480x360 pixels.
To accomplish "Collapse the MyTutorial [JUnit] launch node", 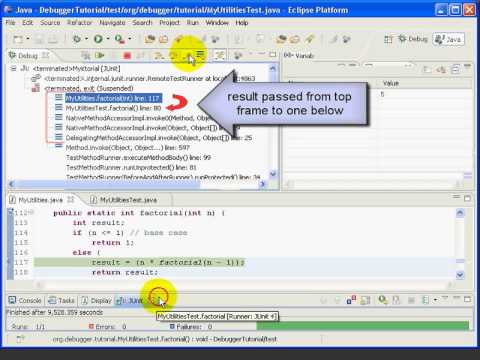I will [x=14, y=69].
